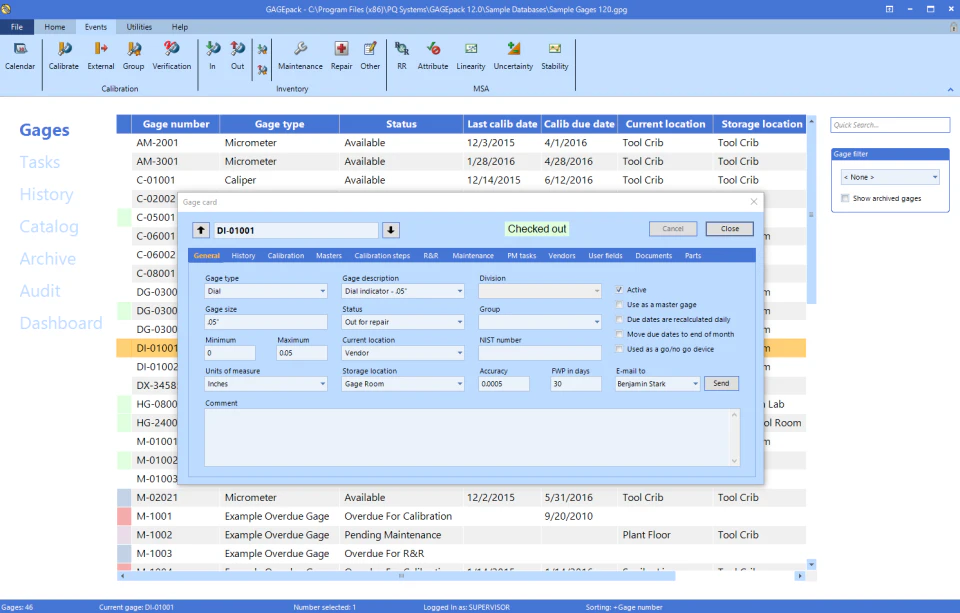Click the Verification icon
The height and width of the screenshot is (613, 960).
(x=171, y=57)
